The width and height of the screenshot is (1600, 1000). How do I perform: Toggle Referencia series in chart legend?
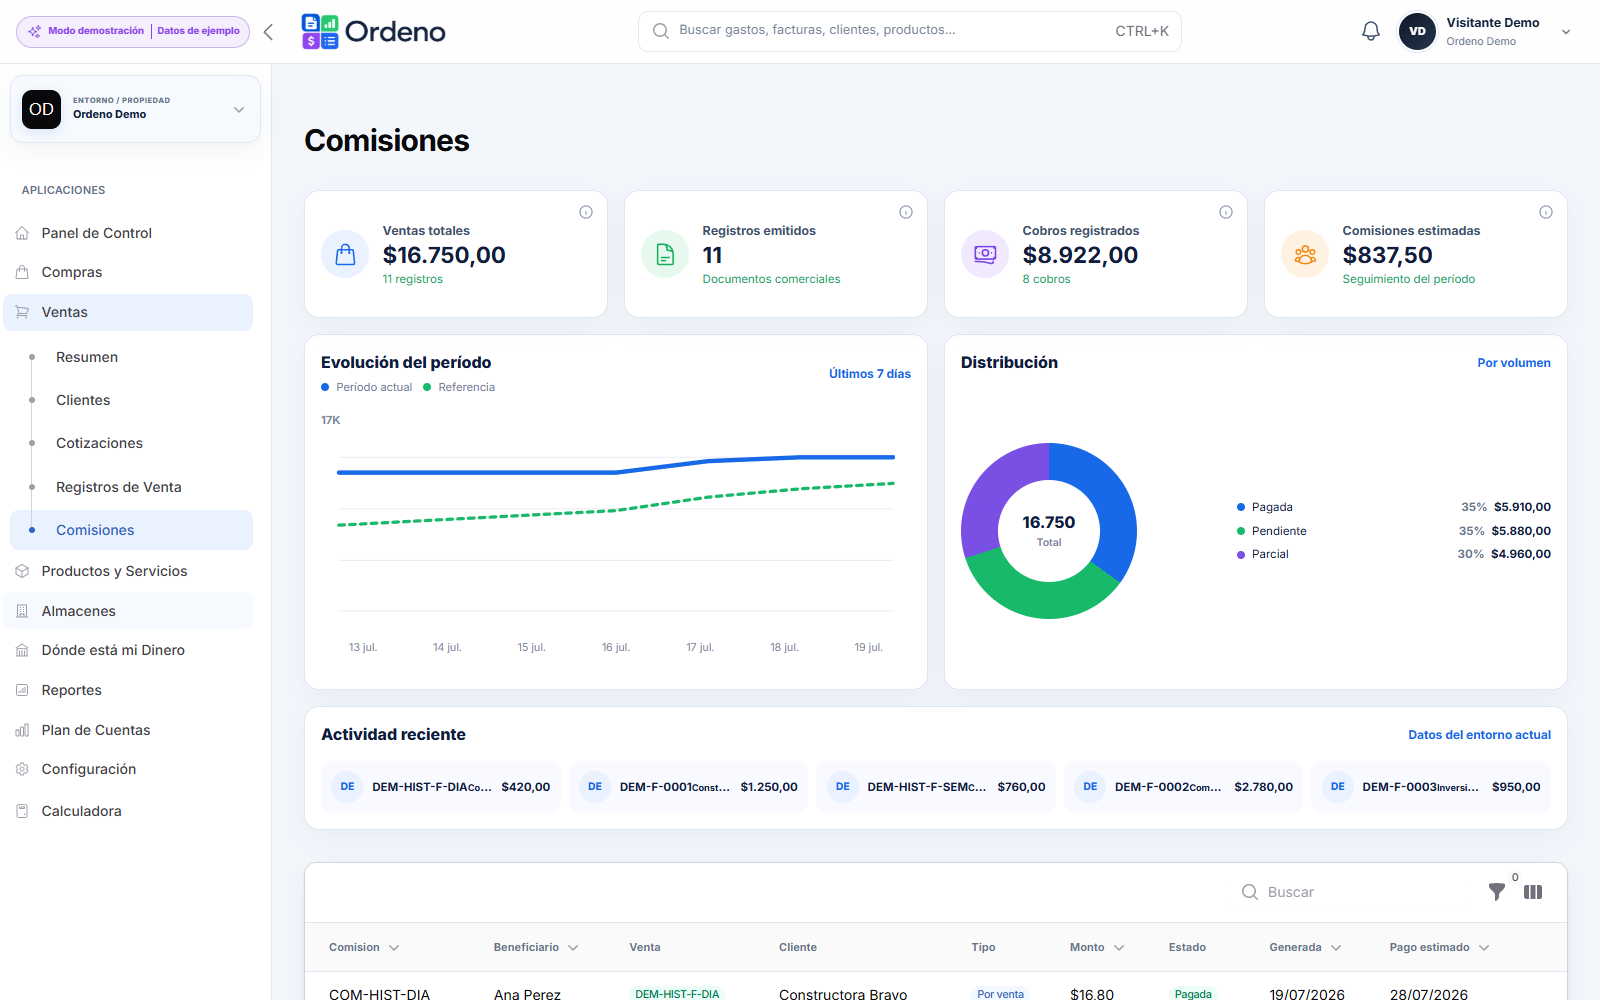point(459,387)
